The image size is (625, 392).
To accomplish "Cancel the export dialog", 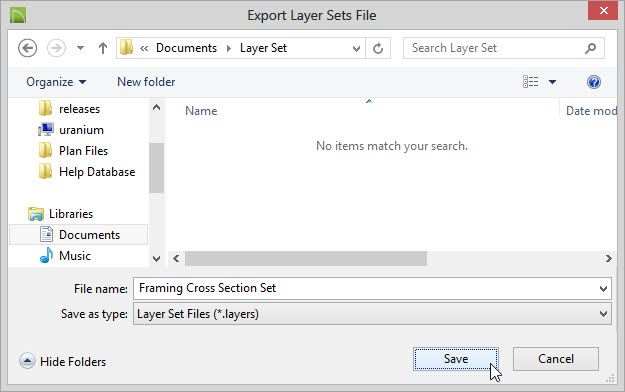I will 556,359.
